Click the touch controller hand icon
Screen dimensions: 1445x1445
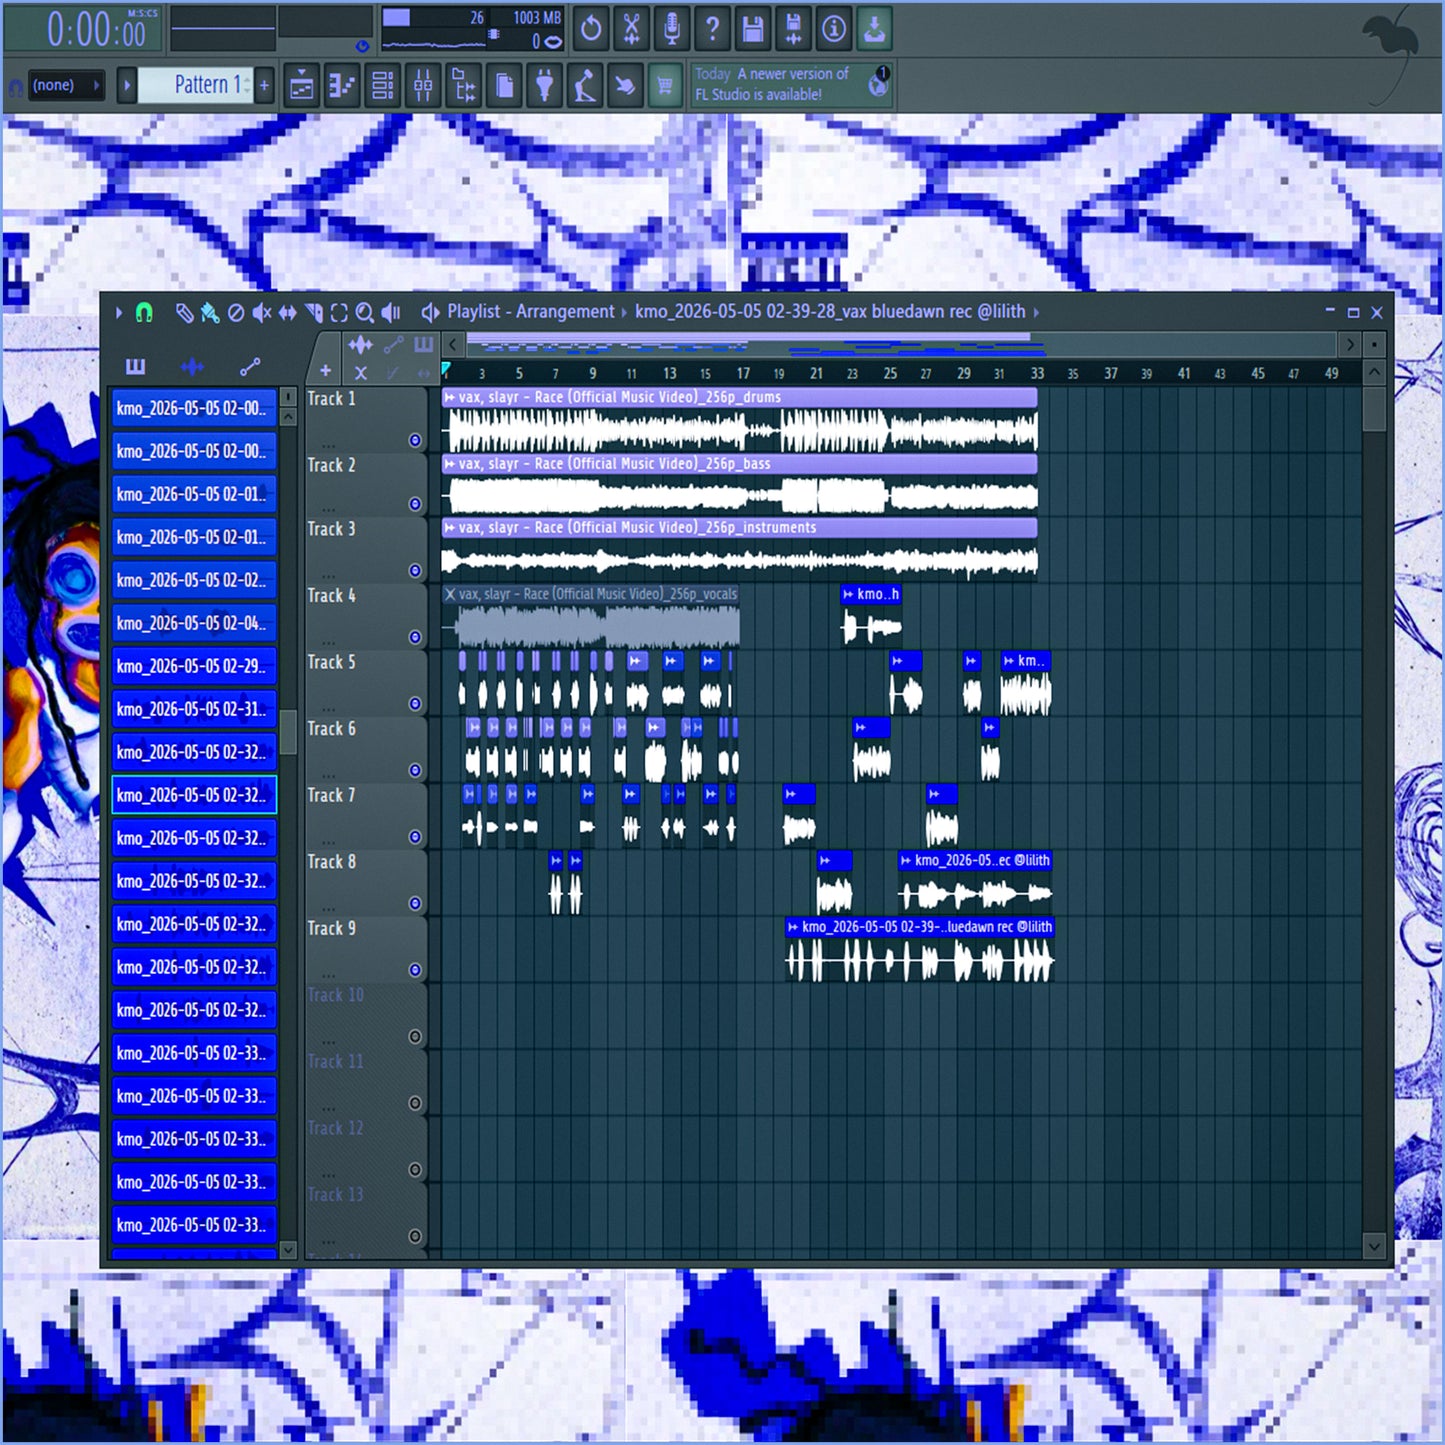tap(625, 86)
